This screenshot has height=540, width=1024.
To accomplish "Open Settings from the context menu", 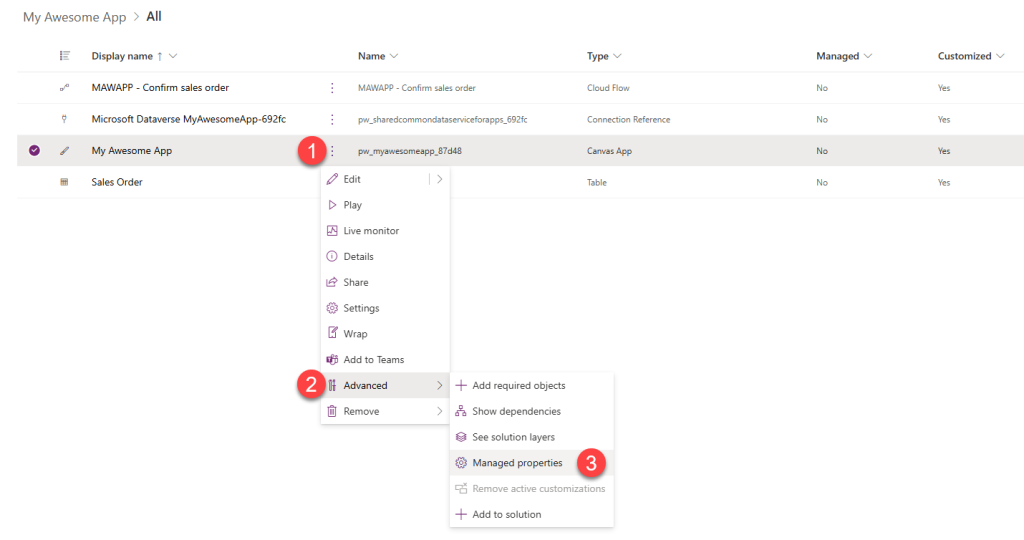I will (x=385, y=308).
